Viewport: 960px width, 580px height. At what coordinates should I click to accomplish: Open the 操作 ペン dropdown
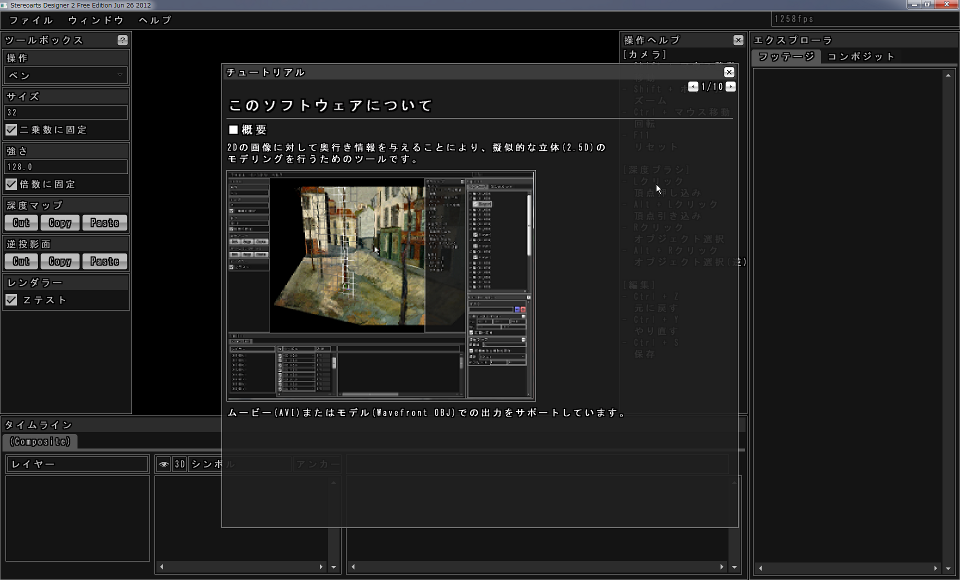click(x=66, y=75)
